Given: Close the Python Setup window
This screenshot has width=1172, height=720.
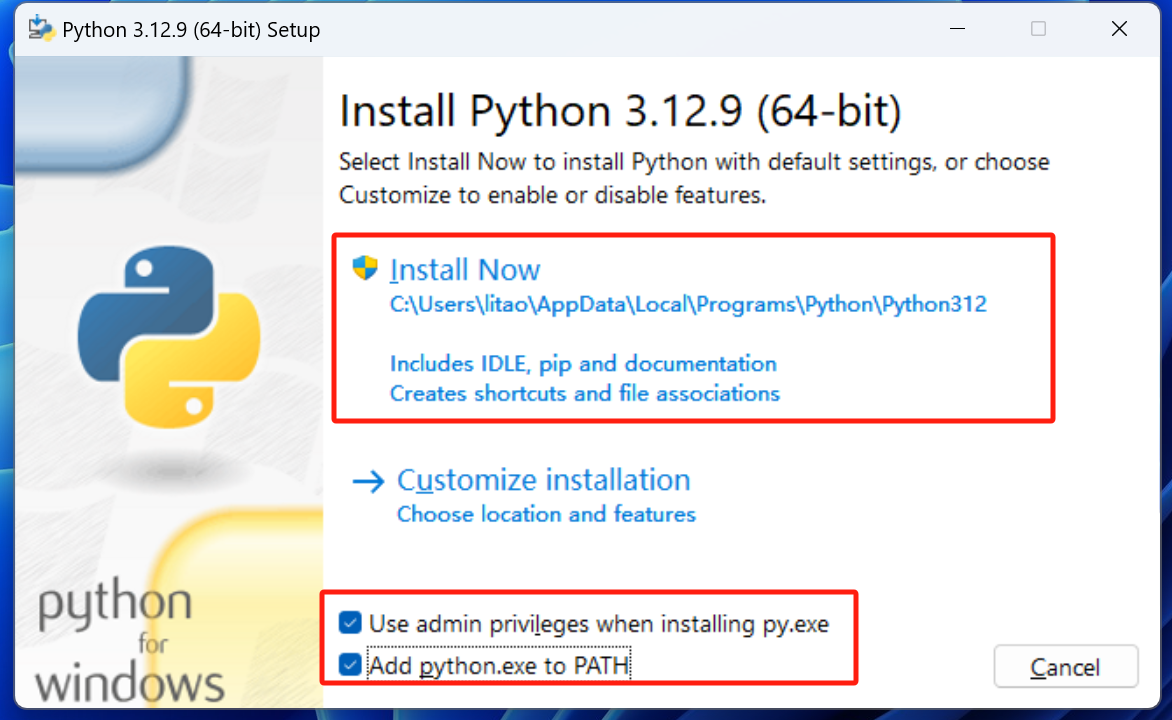Looking at the screenshot, I should tap(1119, 29).
